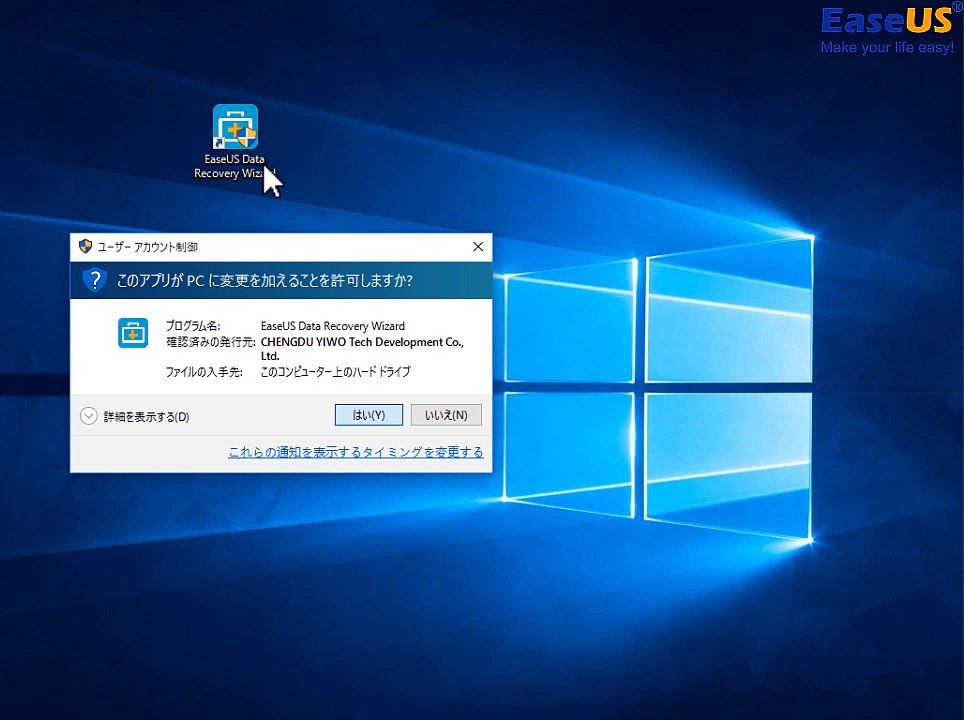Click the ユーザー アカウント制御 title text
This screenshot has width=964, height=720.
148,247
